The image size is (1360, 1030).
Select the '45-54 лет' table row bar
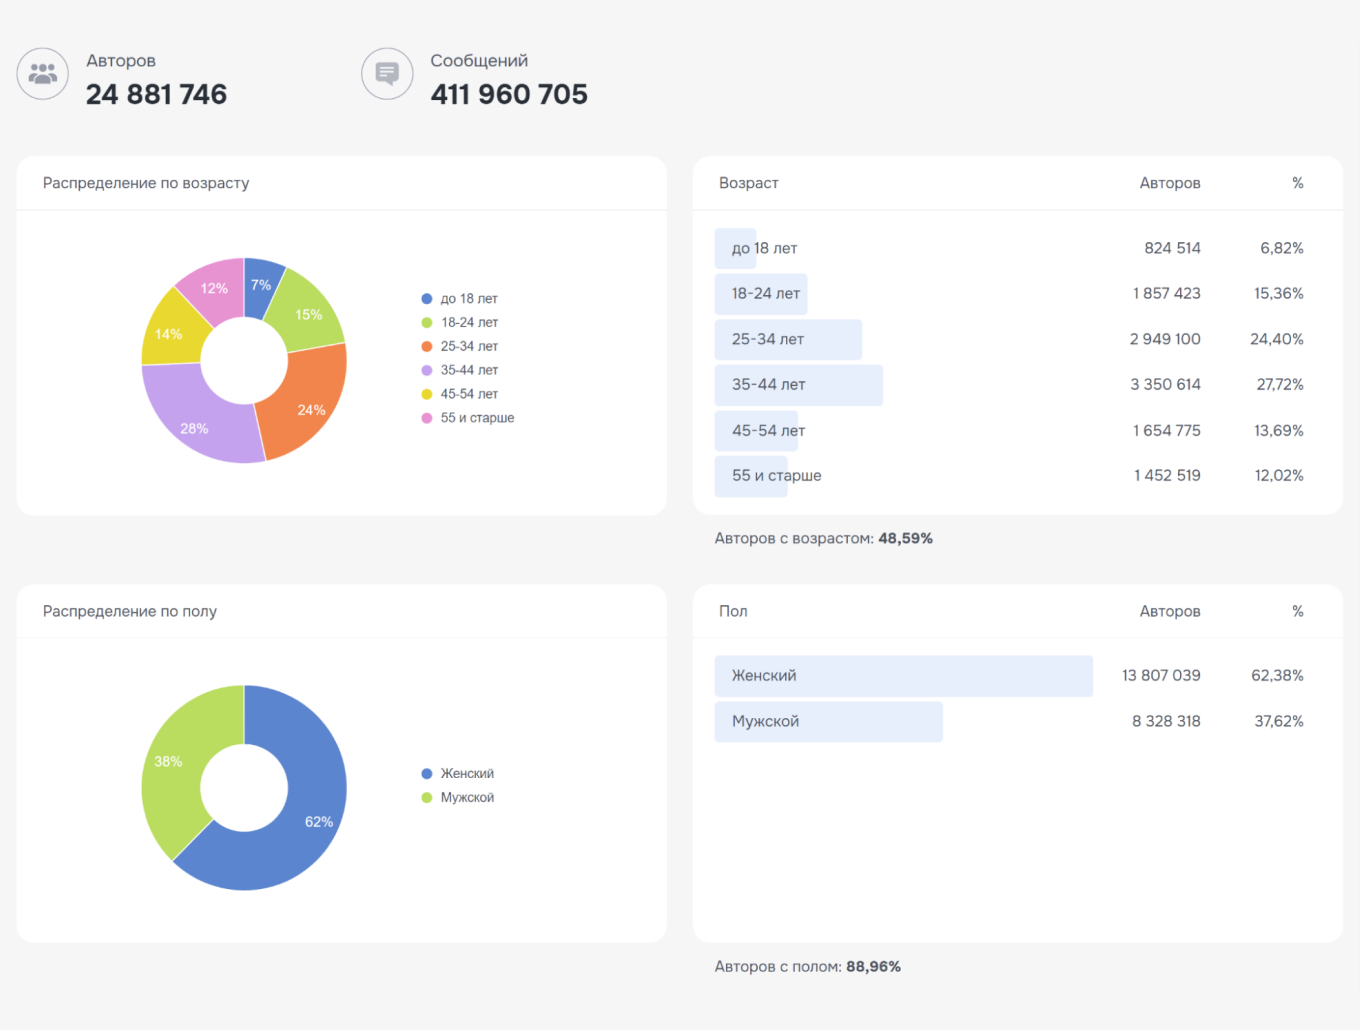756,431
